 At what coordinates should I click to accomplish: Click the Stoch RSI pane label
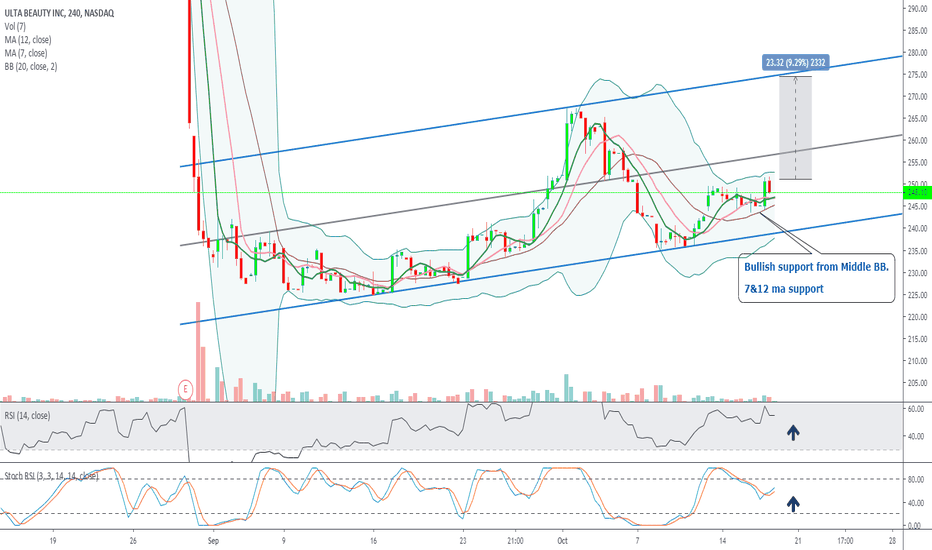[51, 476]
